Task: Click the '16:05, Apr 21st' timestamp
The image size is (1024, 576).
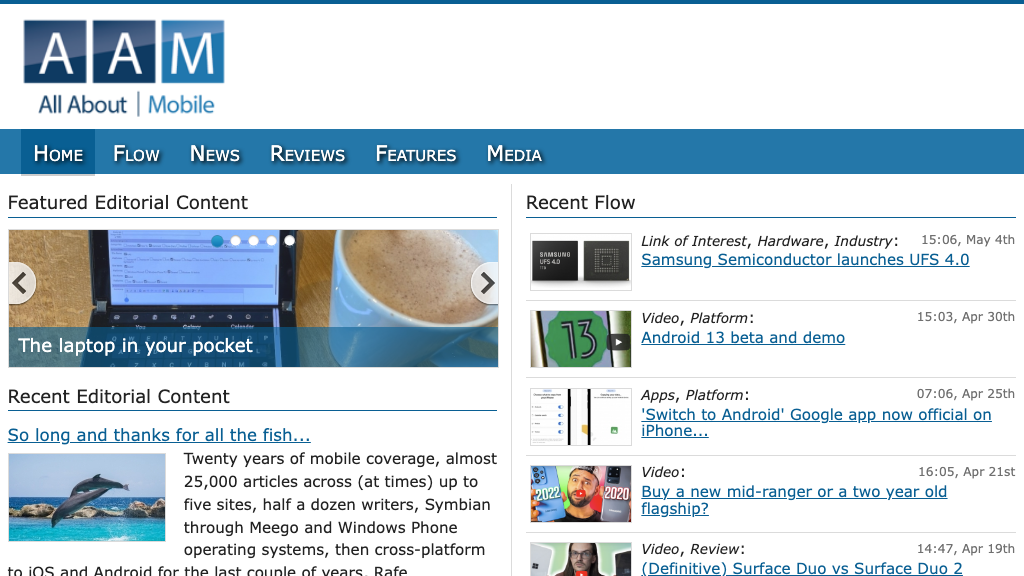Action: (x=967, y=472)
